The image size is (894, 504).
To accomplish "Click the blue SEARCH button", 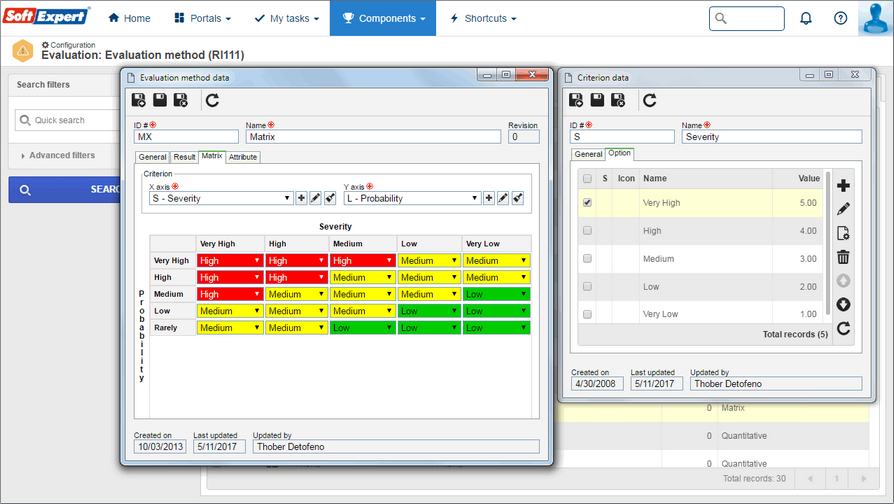I will (64, 189).
